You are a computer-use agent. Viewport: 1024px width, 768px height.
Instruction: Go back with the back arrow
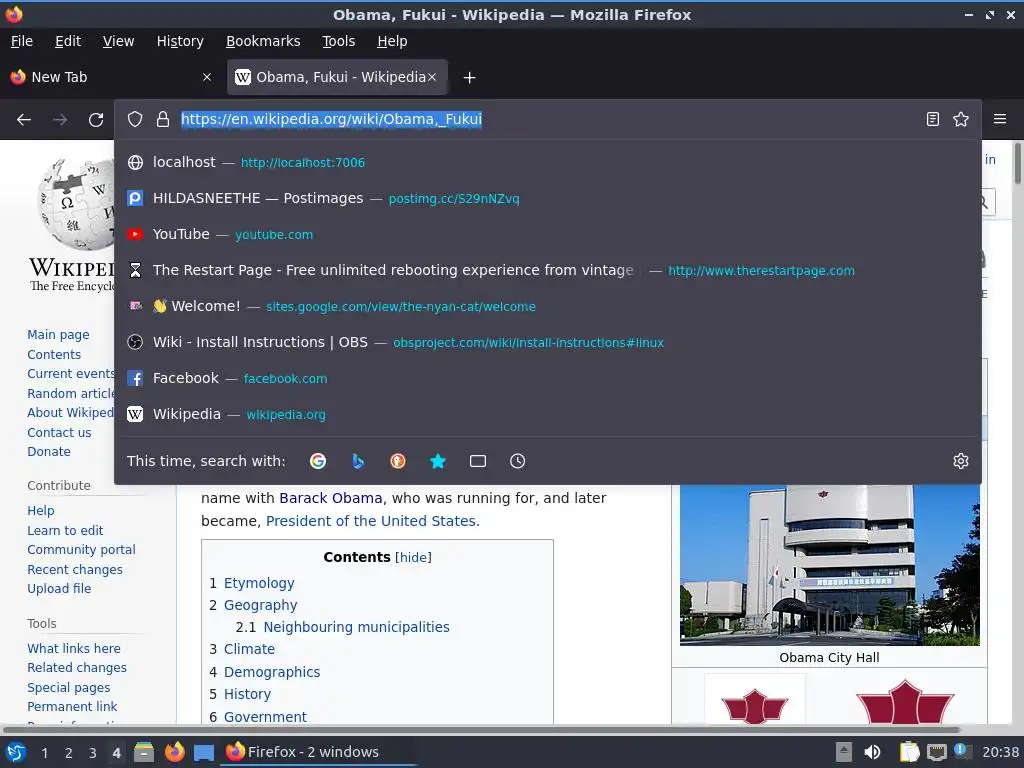pyautogui.click(x=24, y=120)
